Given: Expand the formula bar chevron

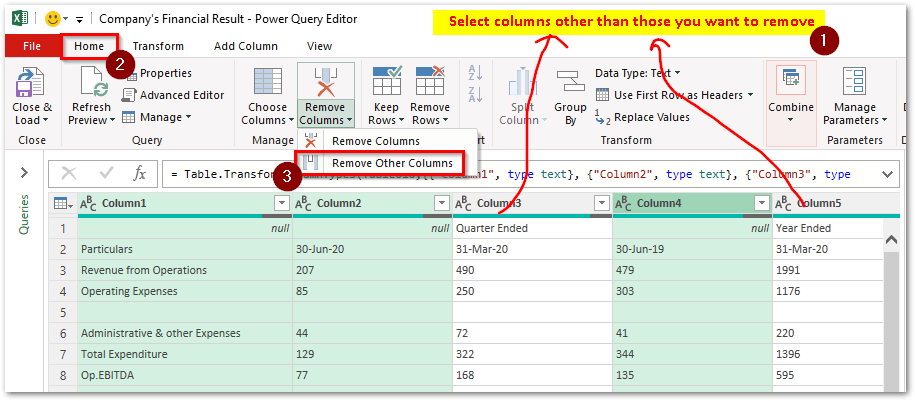Looking at the screenshot, I should pos(887,174).
